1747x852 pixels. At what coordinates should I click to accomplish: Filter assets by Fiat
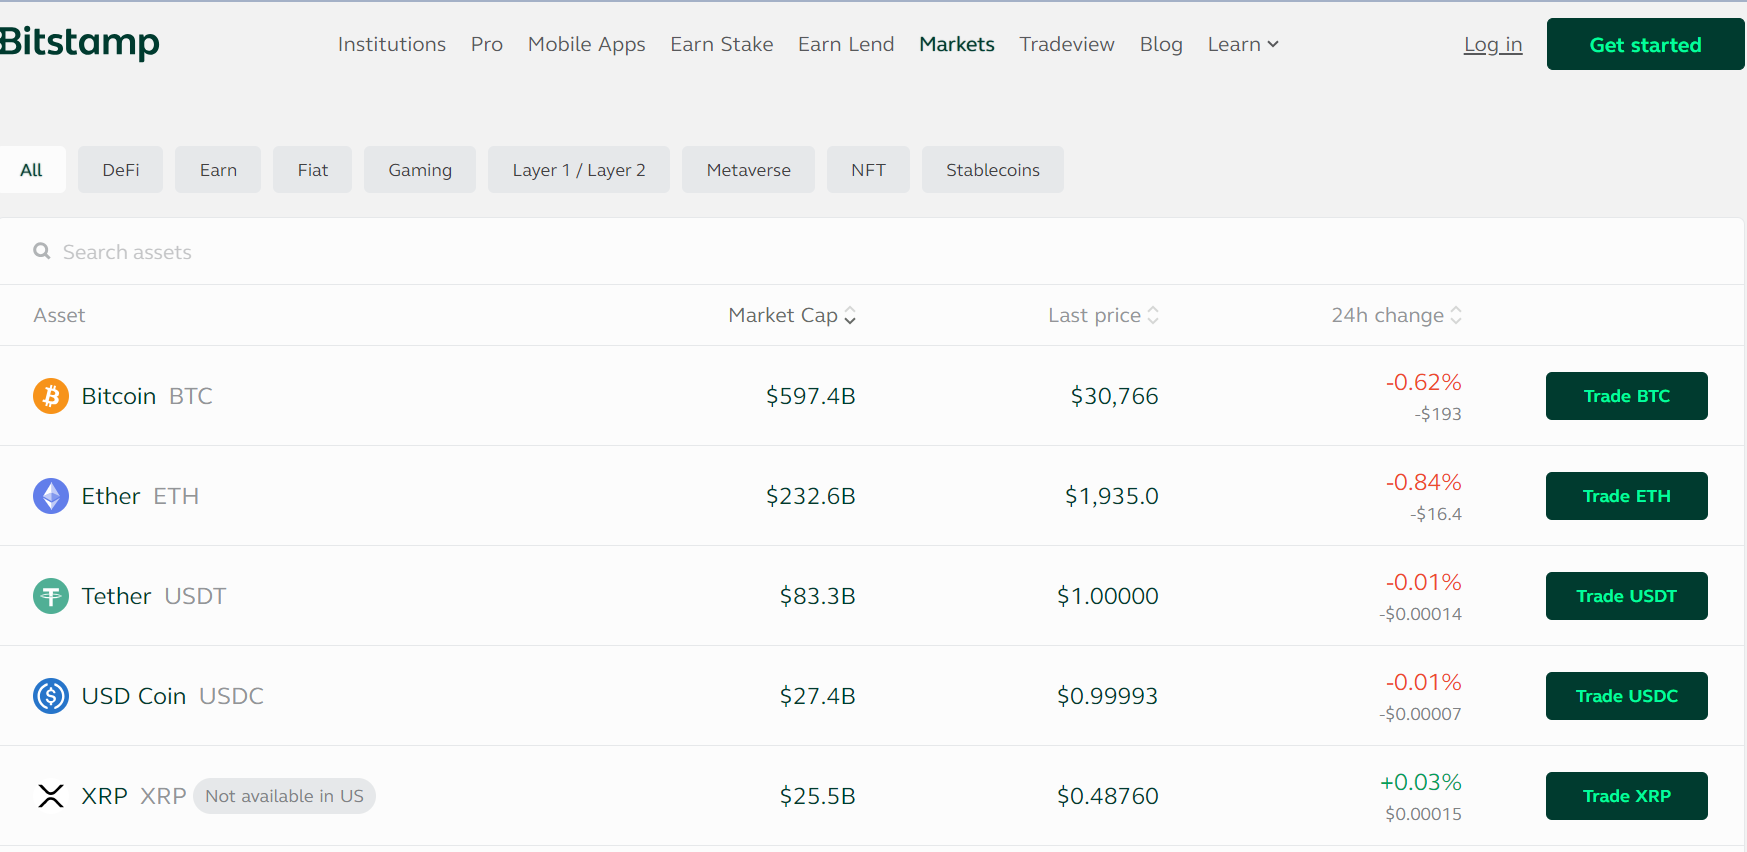(x=313, y=170)
